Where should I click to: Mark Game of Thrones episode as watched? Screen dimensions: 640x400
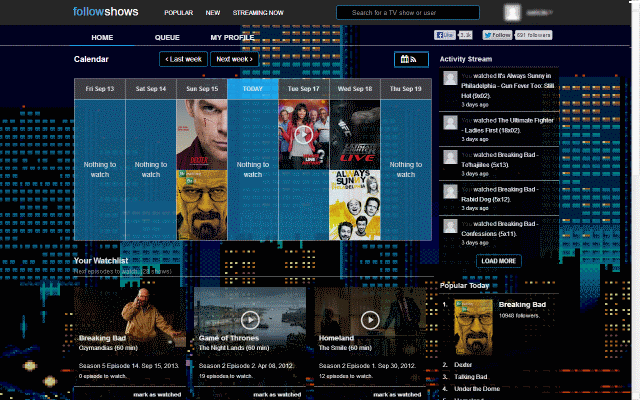[277, 395]
